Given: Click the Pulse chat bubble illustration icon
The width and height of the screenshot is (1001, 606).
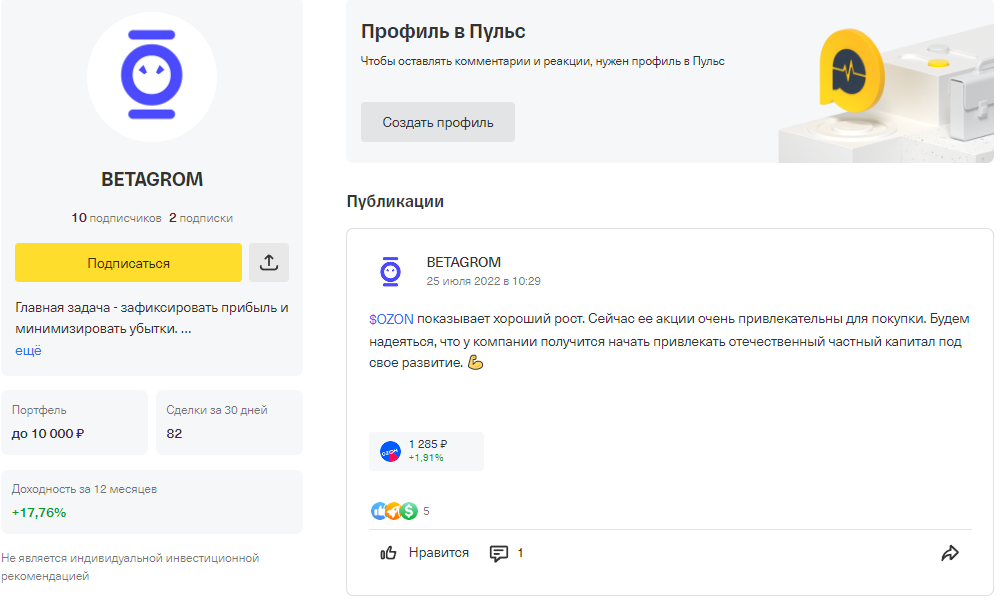Looking at the screenshot, I should pyautogui.click(x=850, y=71).
